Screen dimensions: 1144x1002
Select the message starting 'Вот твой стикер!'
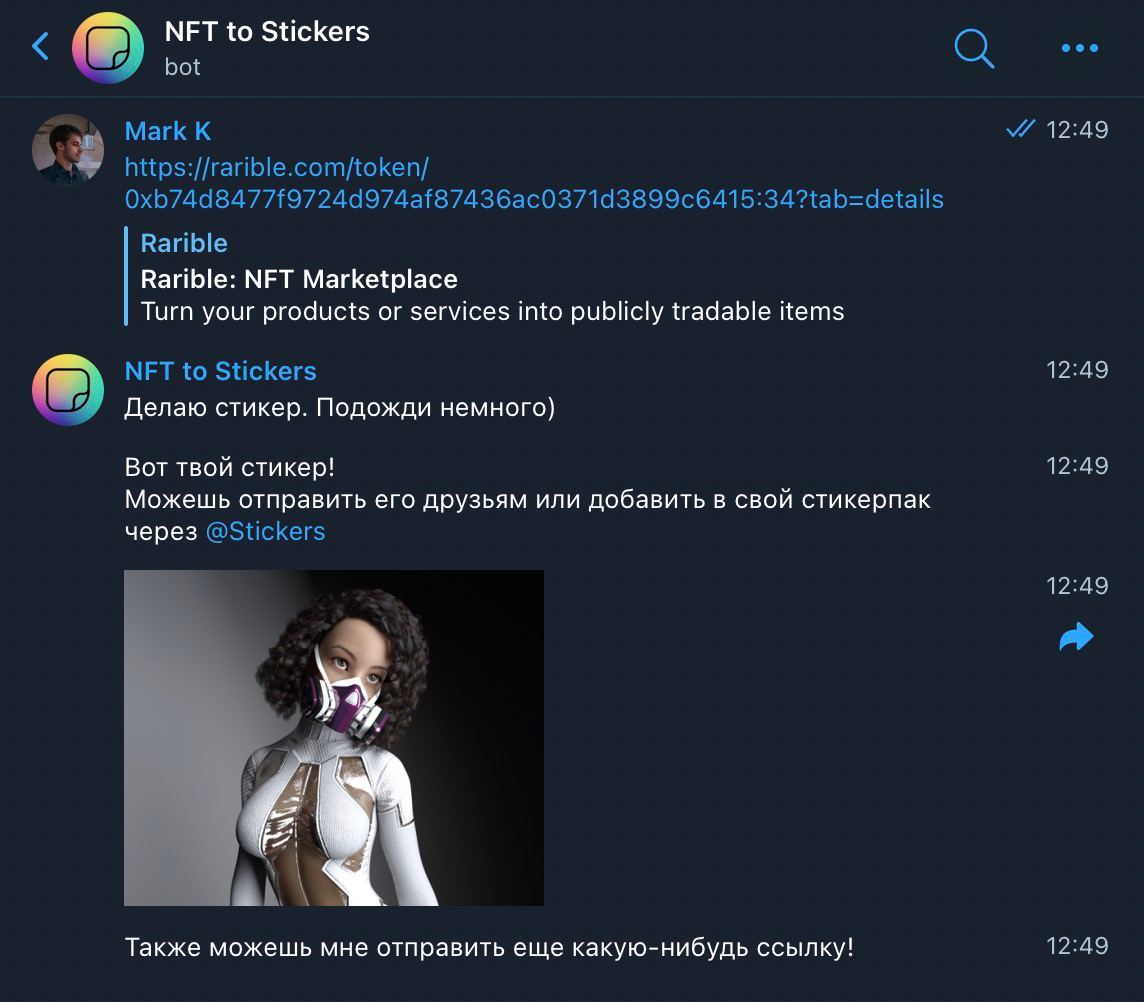[527, 499]
